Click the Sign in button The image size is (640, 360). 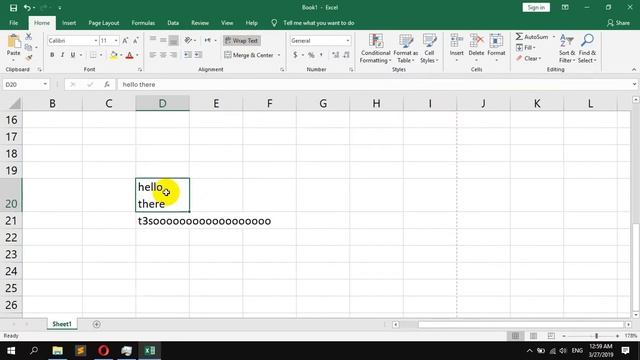[536, 7]
